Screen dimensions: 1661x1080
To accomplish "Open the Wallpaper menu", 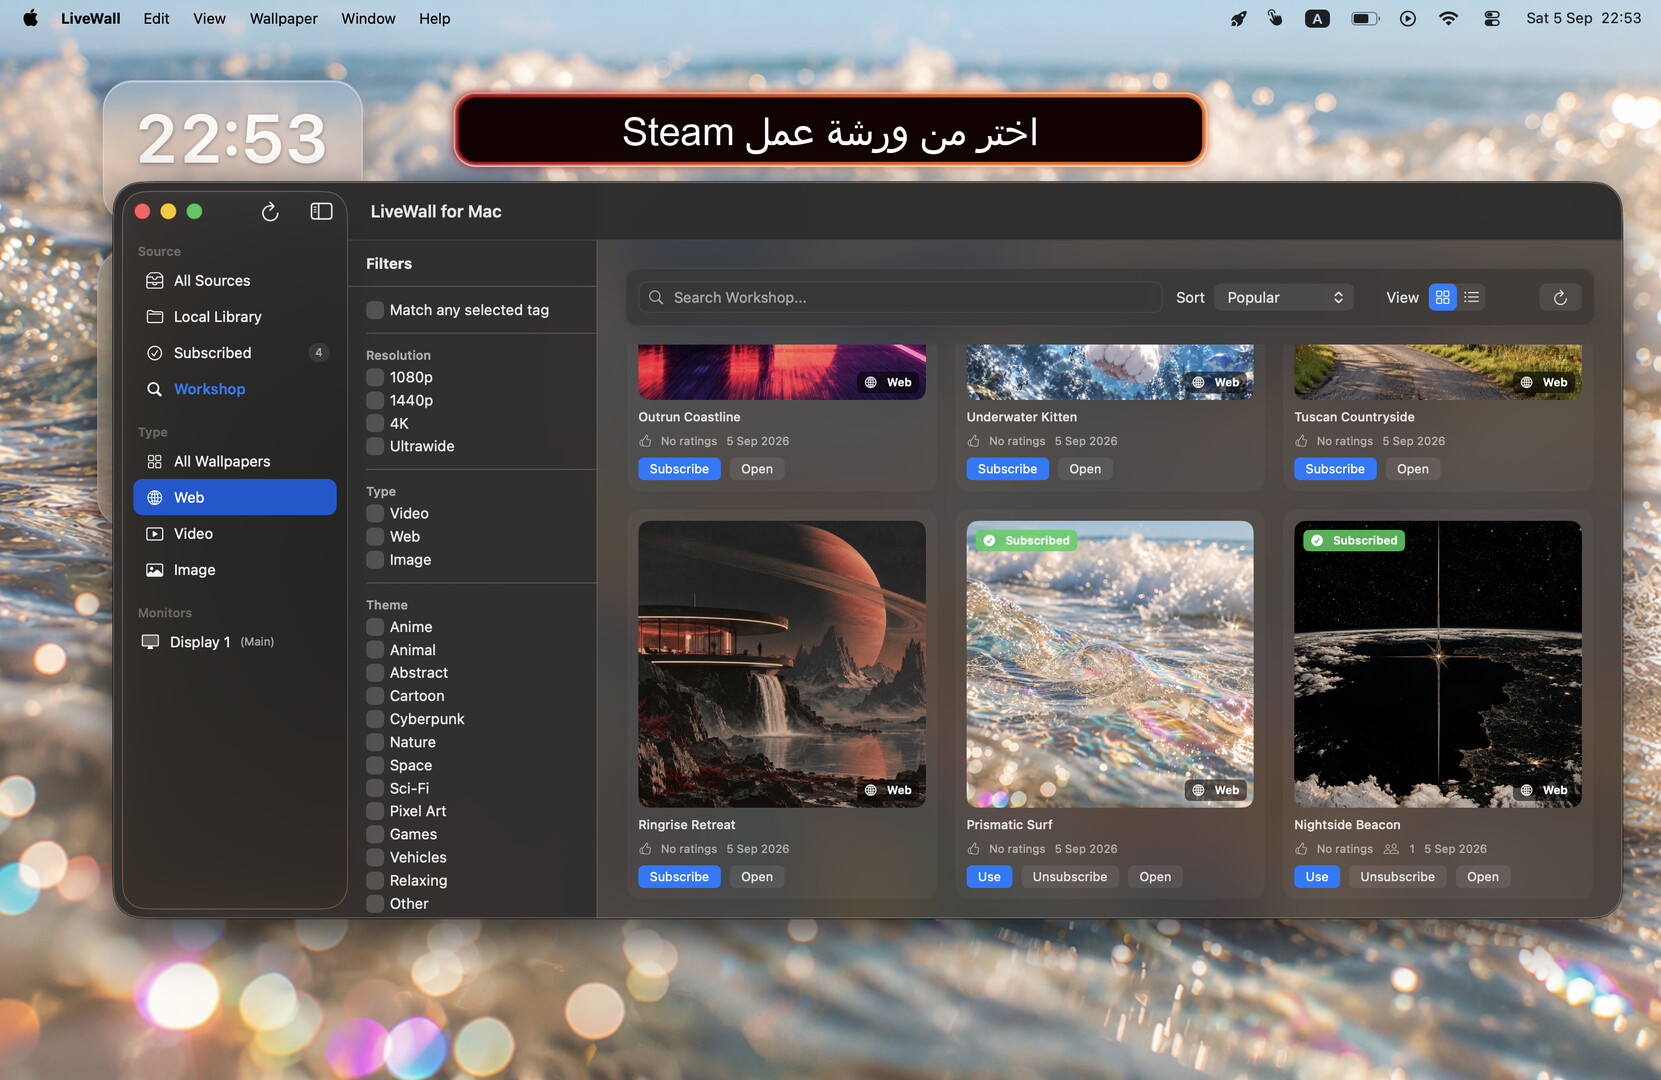I will point(283,18).
